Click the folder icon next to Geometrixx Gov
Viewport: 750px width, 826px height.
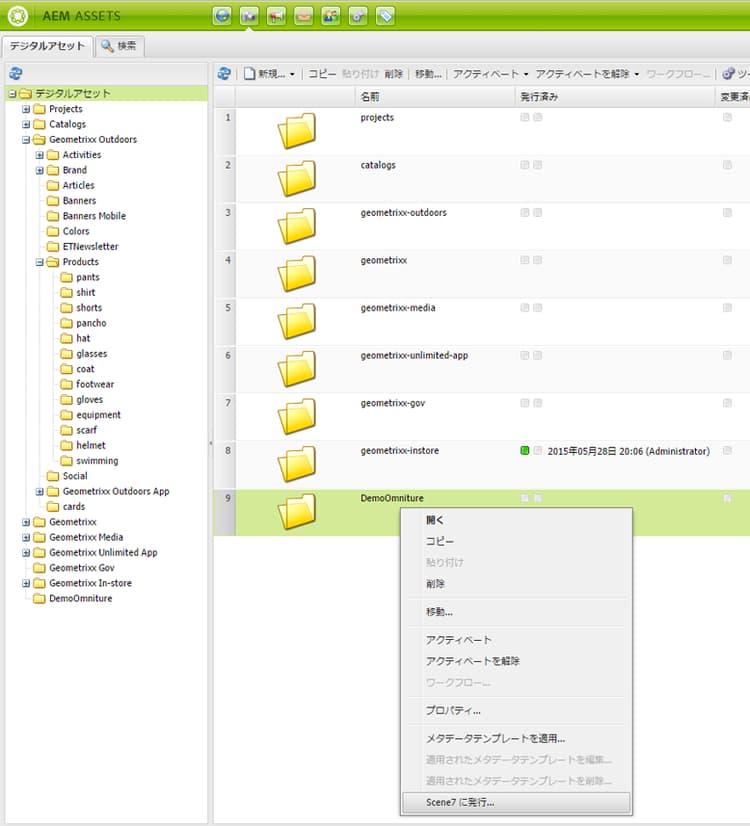[x=39, y=567]
